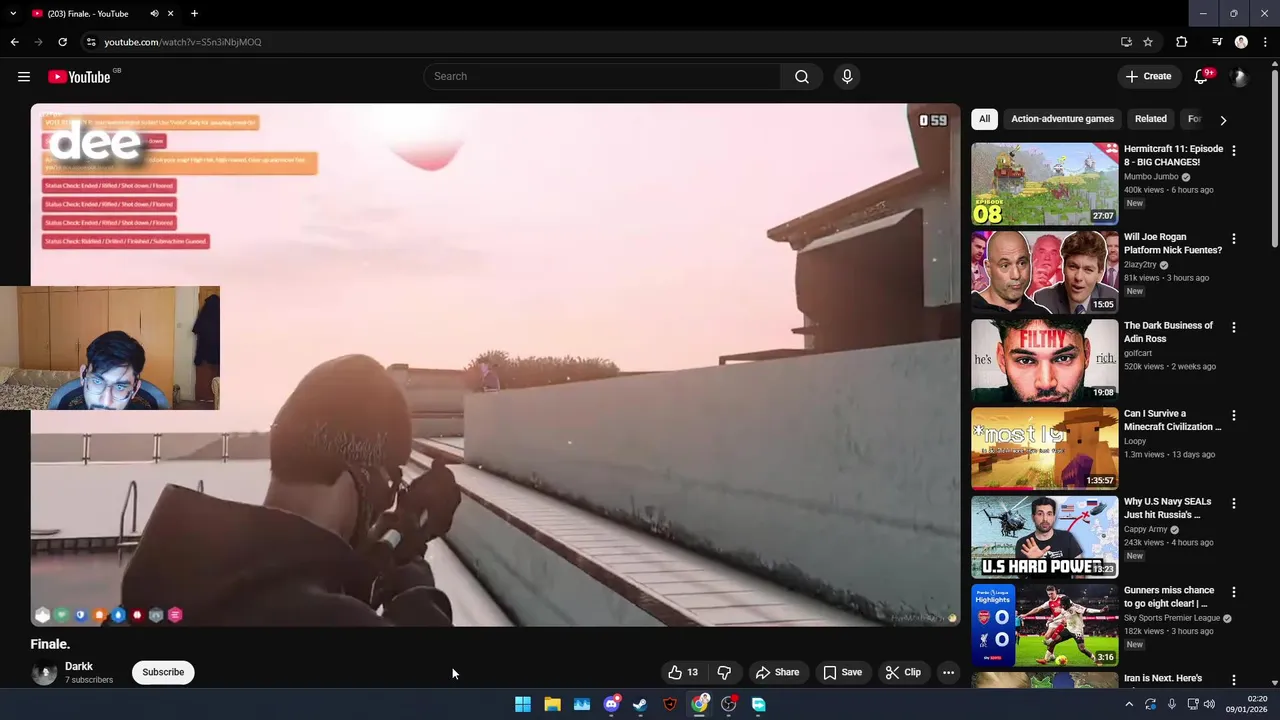This screenshot has width=1280, height=720.
Task: Start voice search with microphone icon
Action: [847, 77]
